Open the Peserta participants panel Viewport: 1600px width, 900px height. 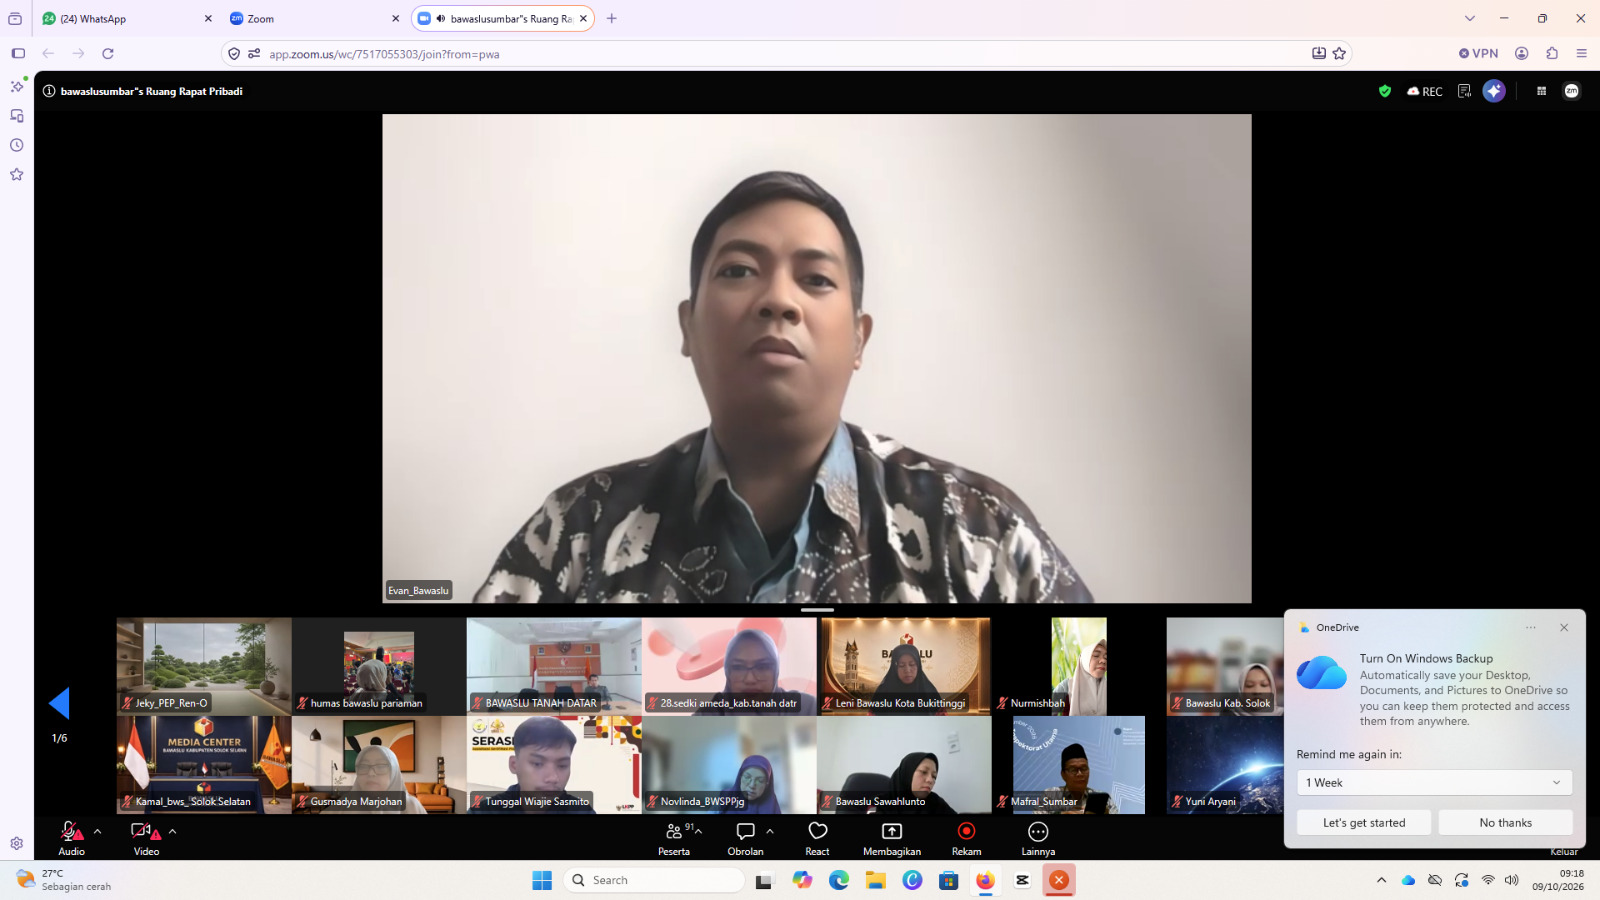[x=674, y=838]
